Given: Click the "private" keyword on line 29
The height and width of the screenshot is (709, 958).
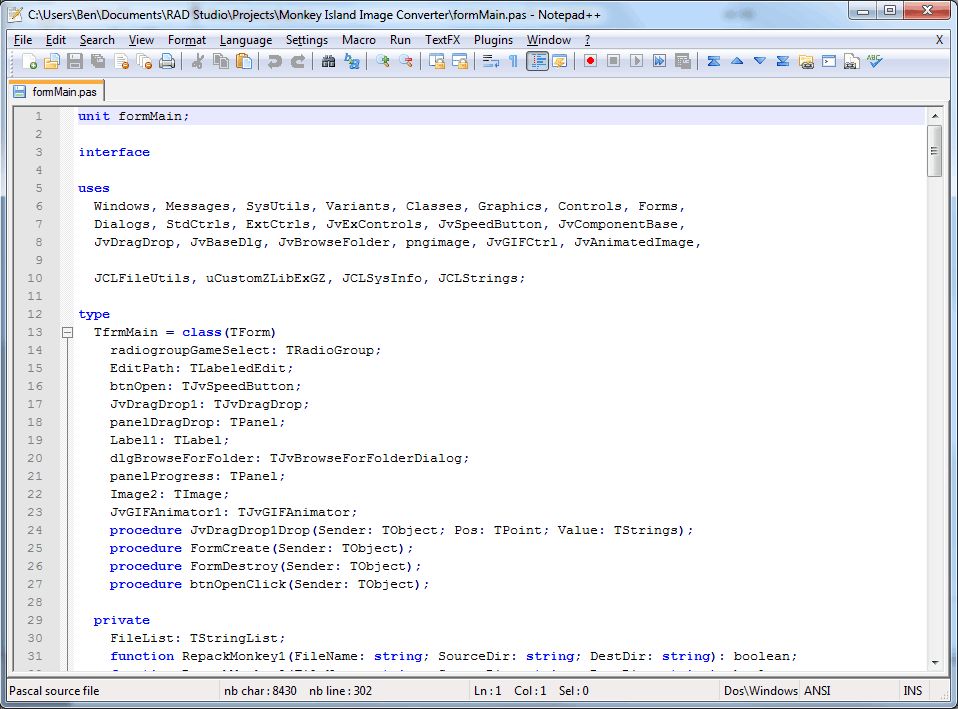Looking at the screenshot, I should tap(122, 620).
